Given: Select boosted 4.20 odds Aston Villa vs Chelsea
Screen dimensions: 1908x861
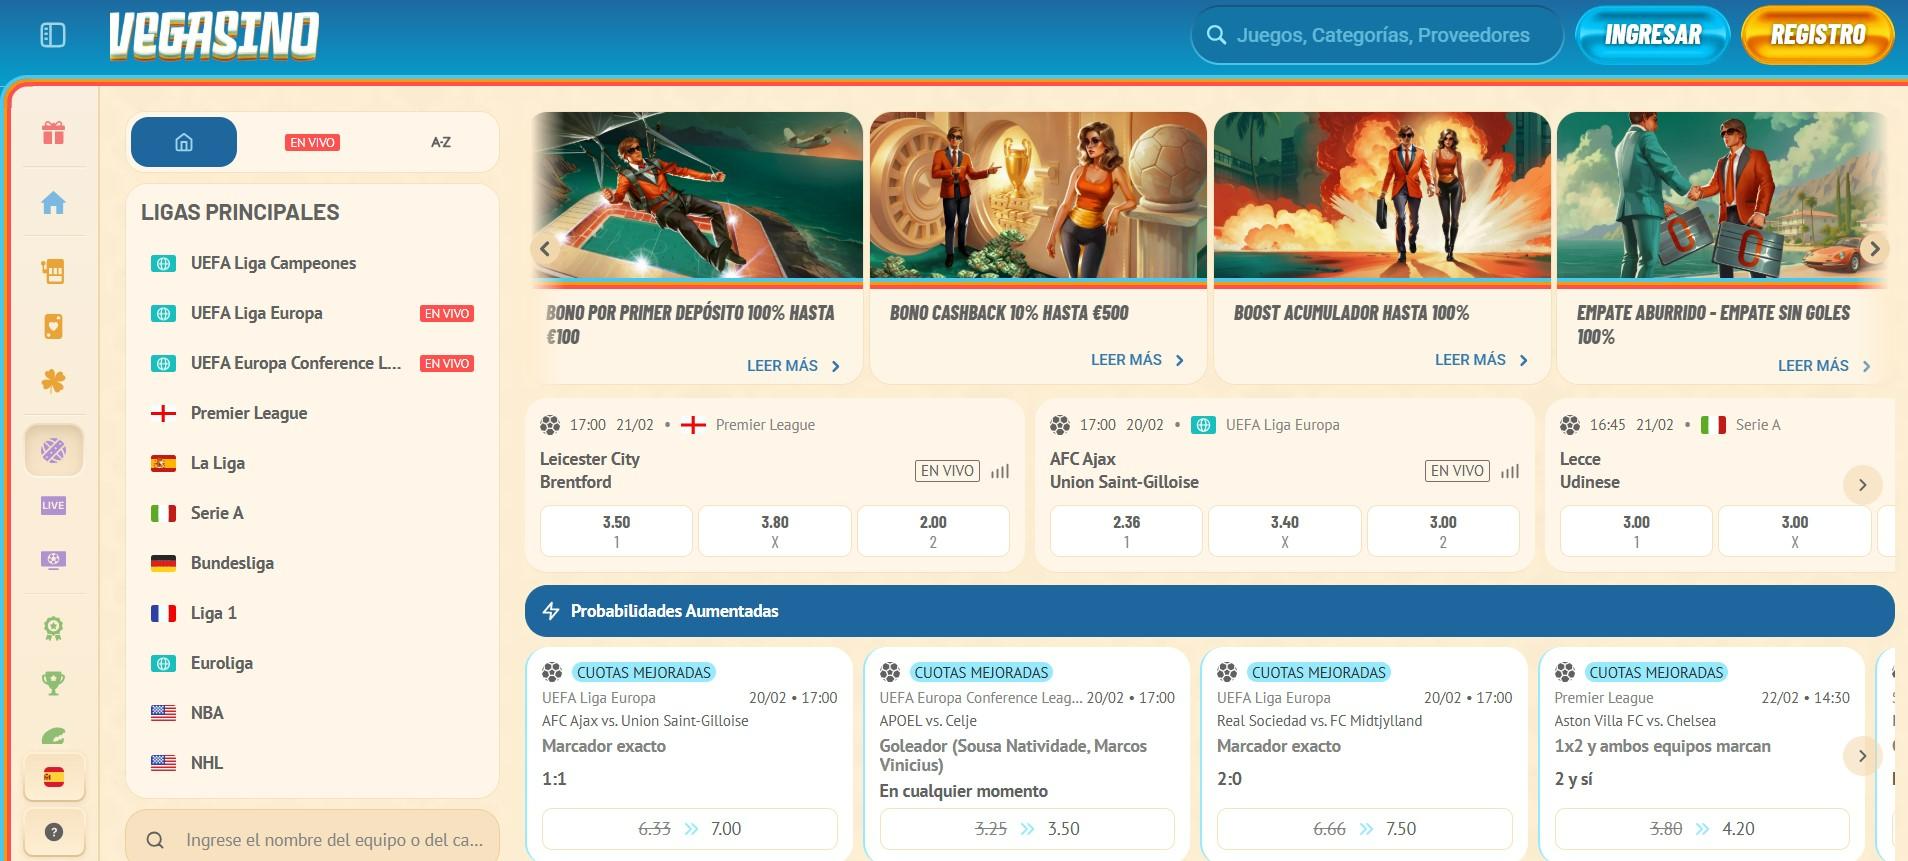Looking at the screenshot, I should point(1702,829).
